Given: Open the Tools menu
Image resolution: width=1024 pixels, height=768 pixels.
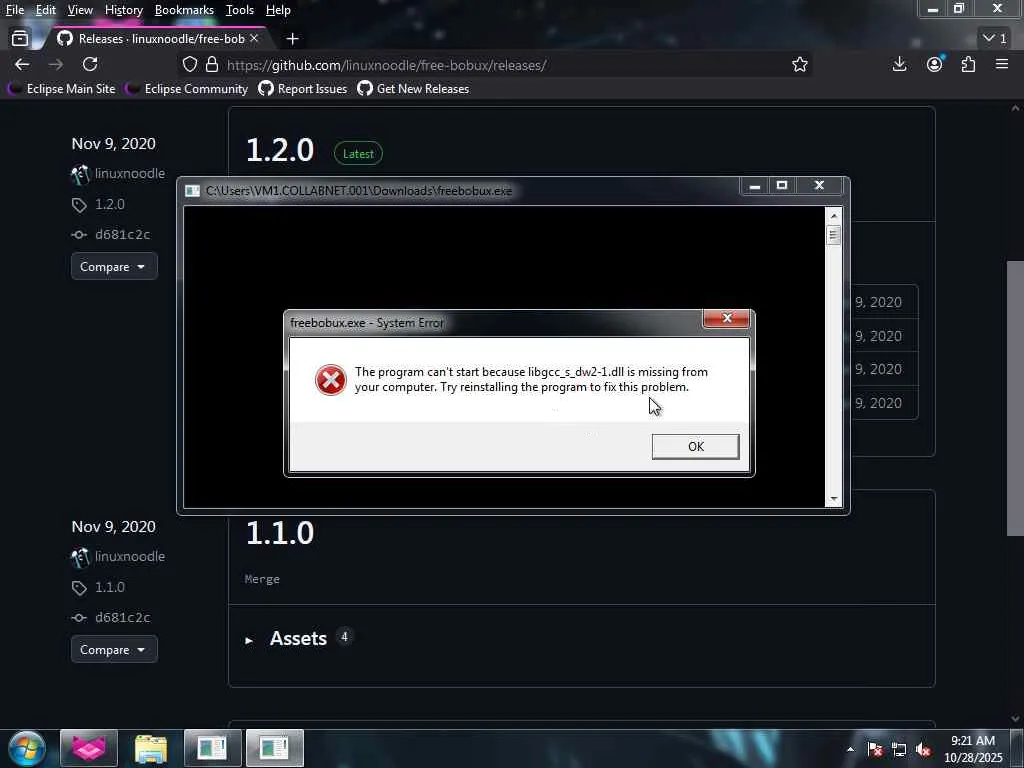Looking at the screenshot, I should coord(240,10).
